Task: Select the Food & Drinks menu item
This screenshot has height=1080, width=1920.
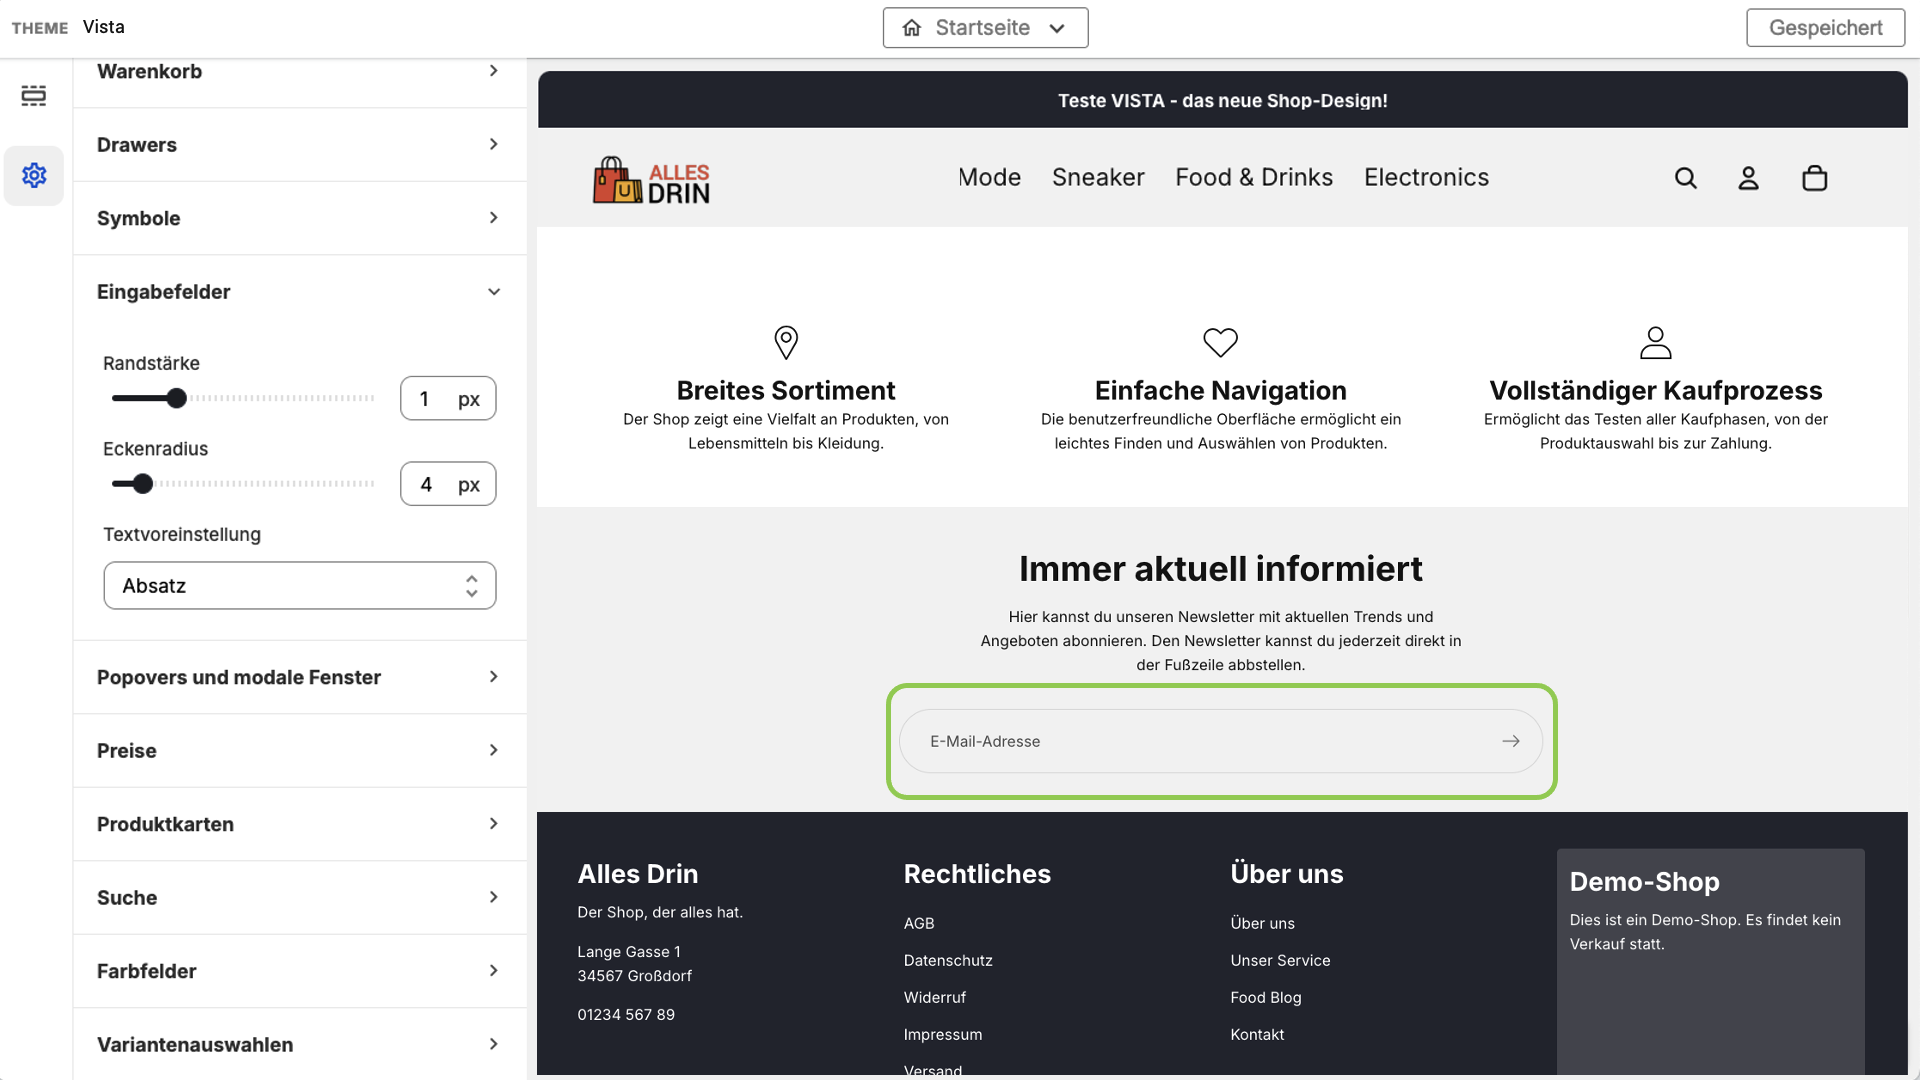Action: click(x=1254, y=177)
